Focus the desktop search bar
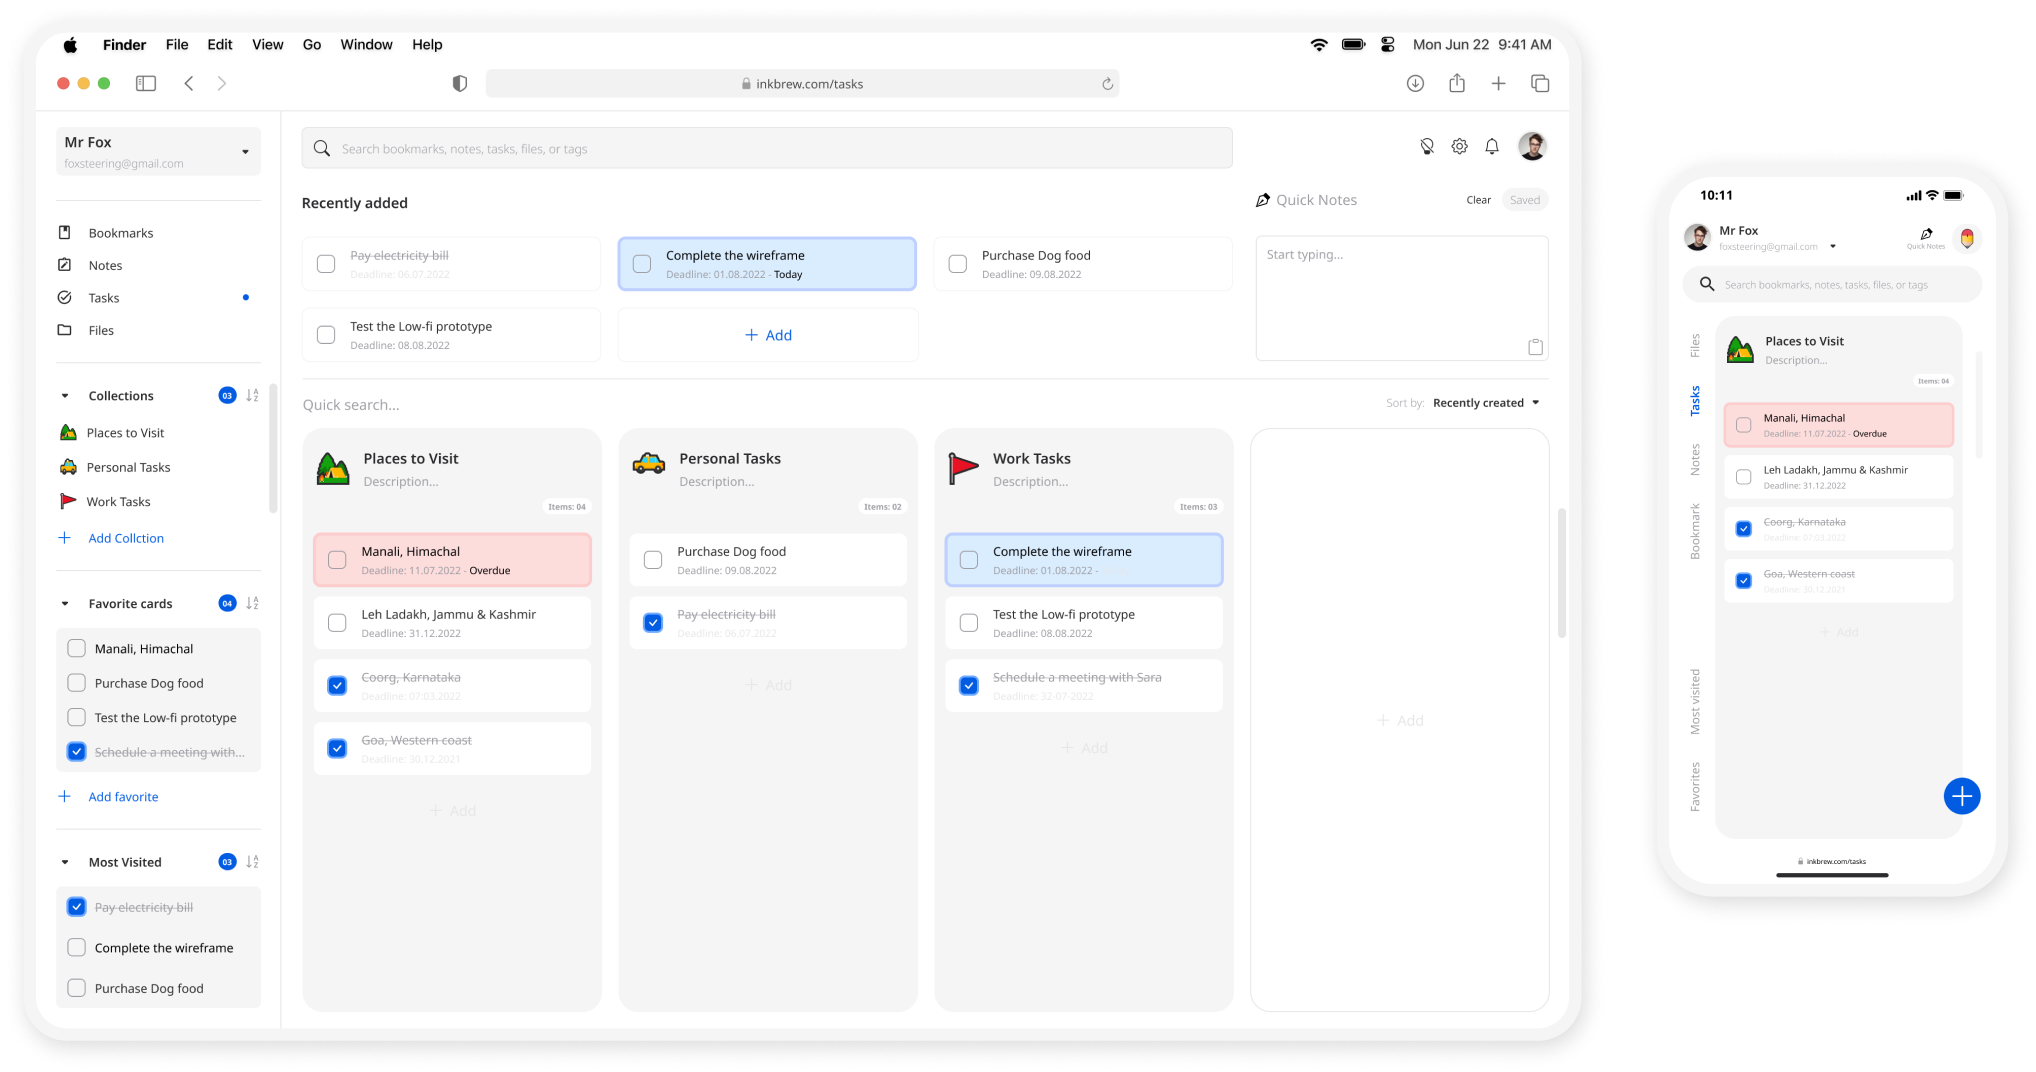This screenshot has width=2036, height=1072. [767, 148]
